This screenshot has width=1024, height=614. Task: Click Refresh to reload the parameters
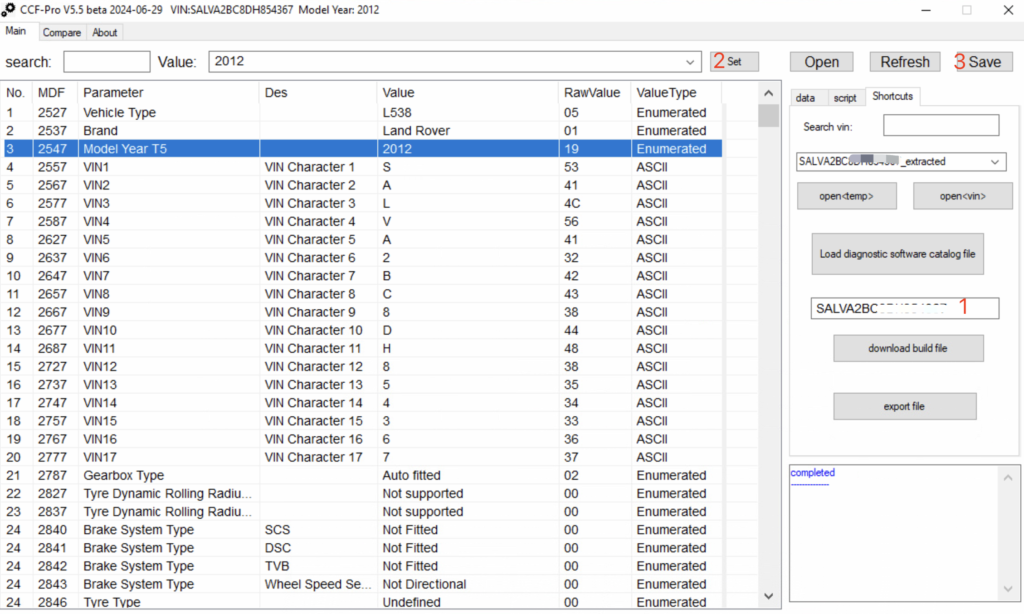pyautogui.click(x=904, y=61)
